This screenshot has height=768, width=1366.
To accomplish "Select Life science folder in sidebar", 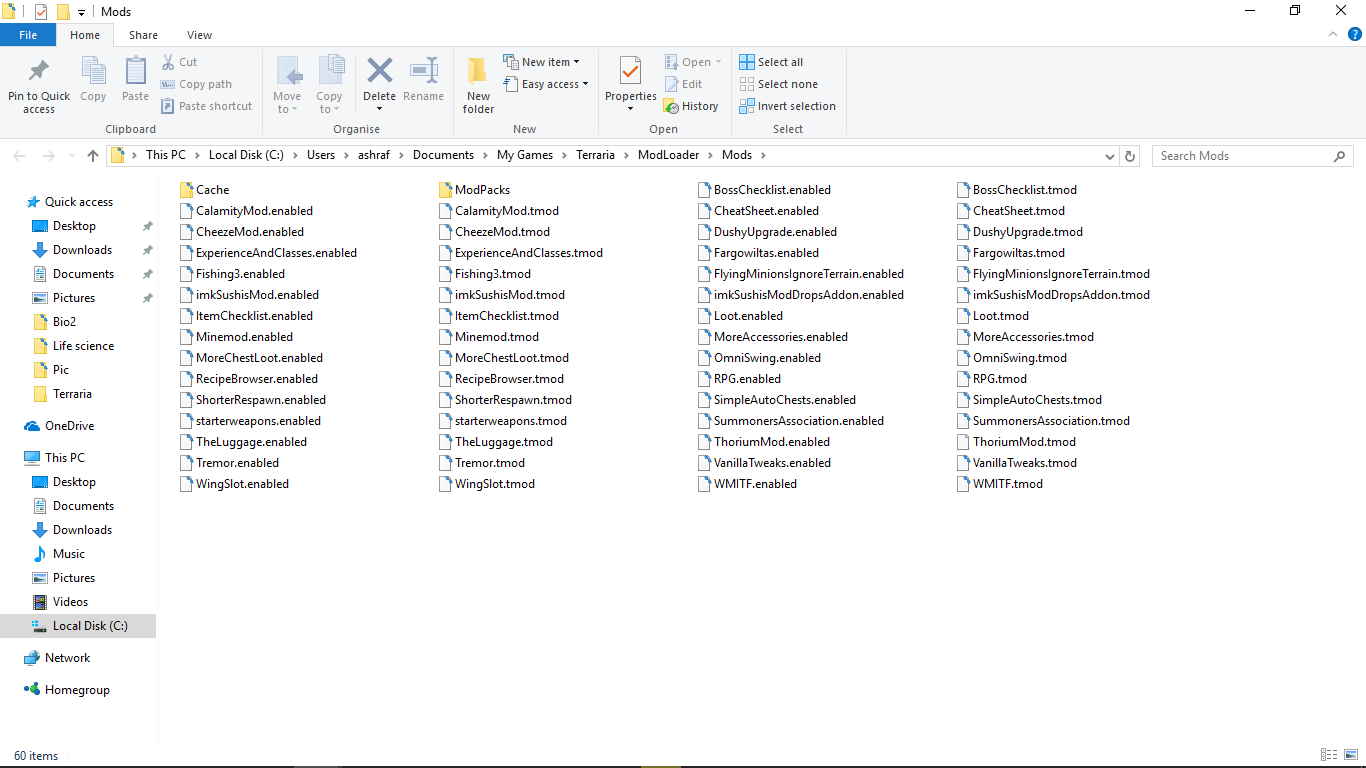I will (x=83, y=346).
